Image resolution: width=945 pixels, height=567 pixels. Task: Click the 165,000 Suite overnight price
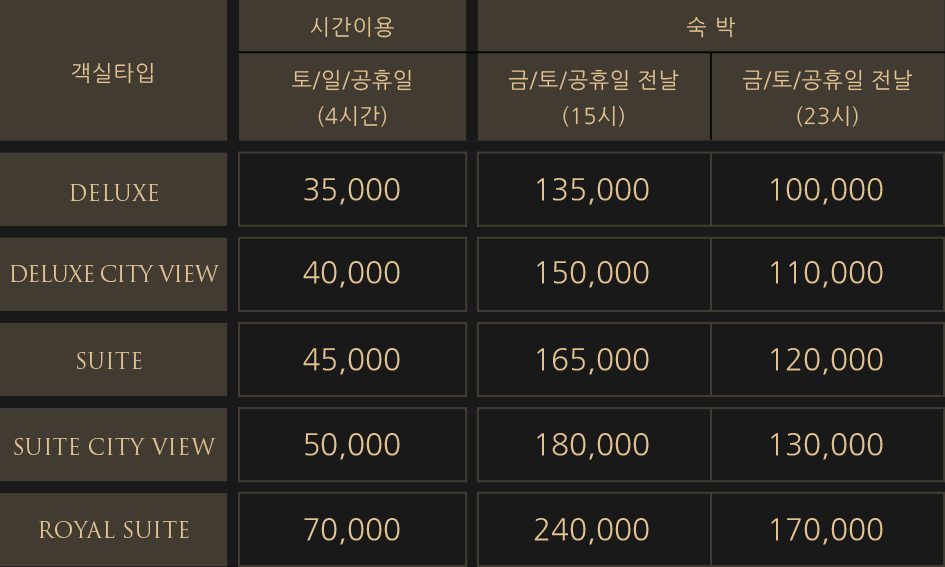click(594, 360)
